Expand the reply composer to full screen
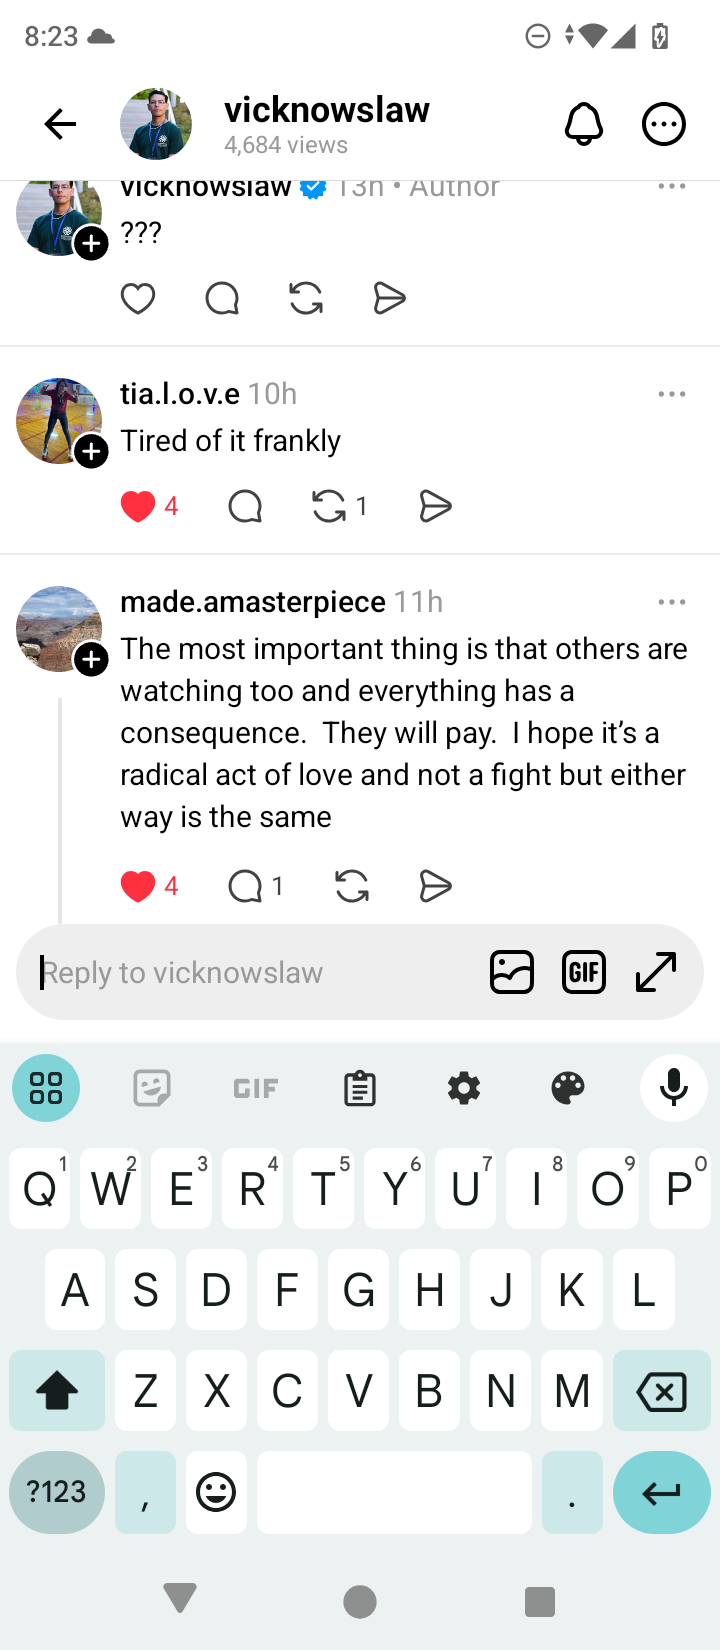 [656, 972]
